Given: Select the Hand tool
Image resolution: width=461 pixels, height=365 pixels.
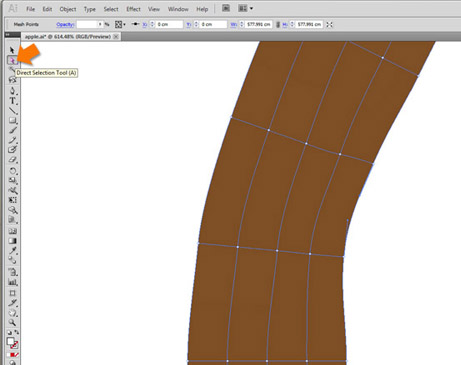Looking at the screenshot, I should tap(12, 313).
